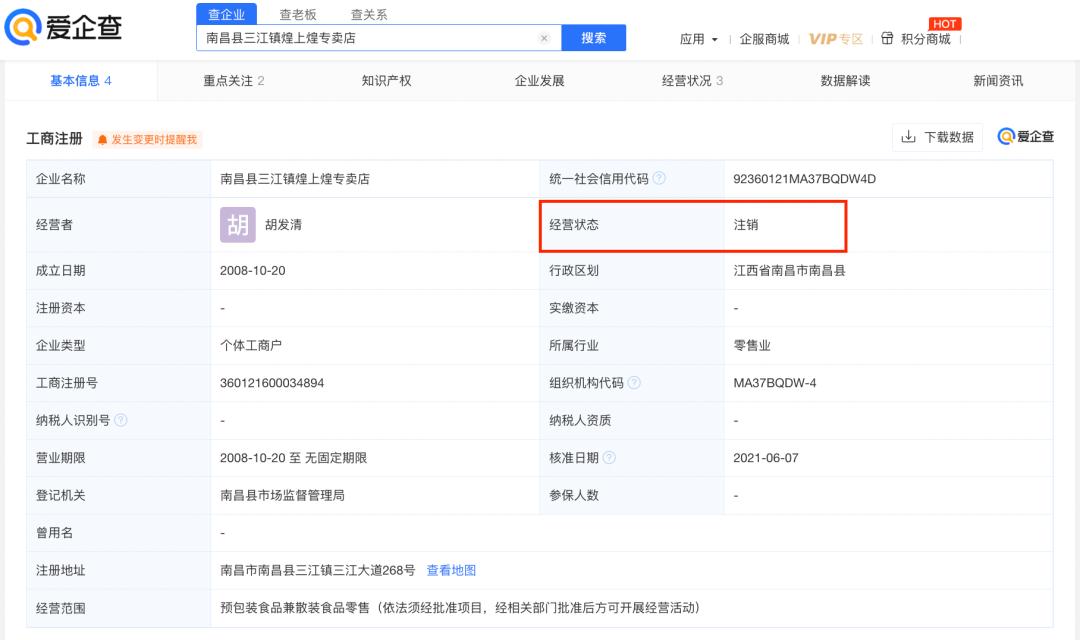View the 数据解读 tab
The height and width of the screenshot is (640, 1080).
pos(842,81)
